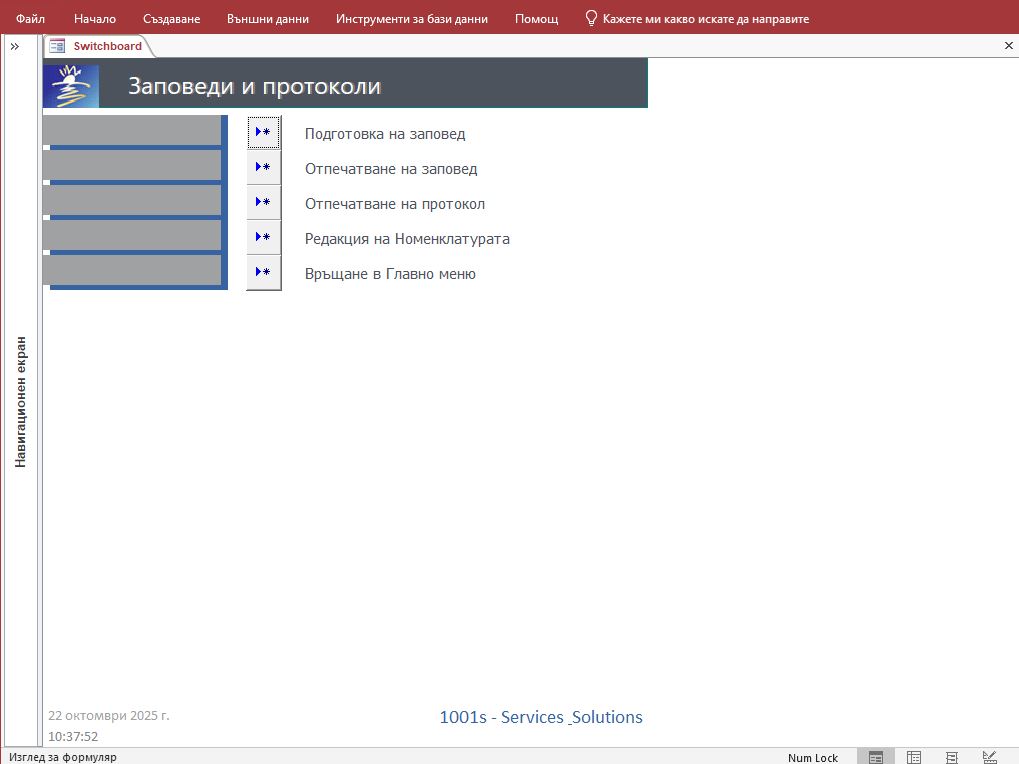Click the switchboard logo image
Image resolution: width=1019 pixels, height=764 pixels.
[x=69, y=85]
